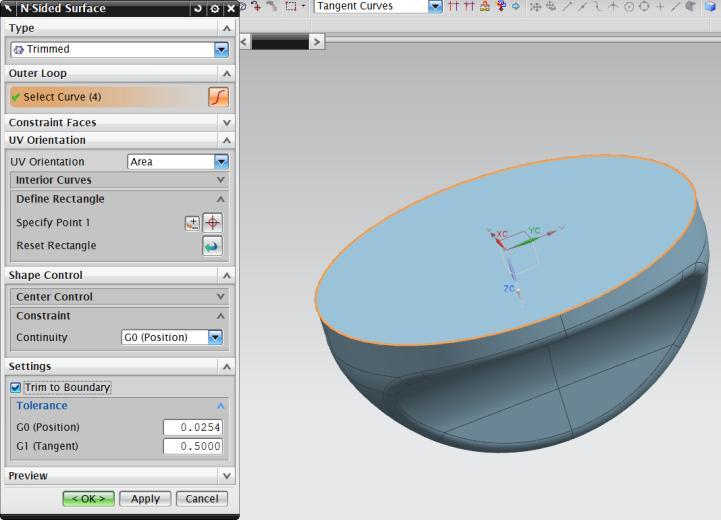
Task: Click the snap quadrant point icon
Action: point(644,6)
